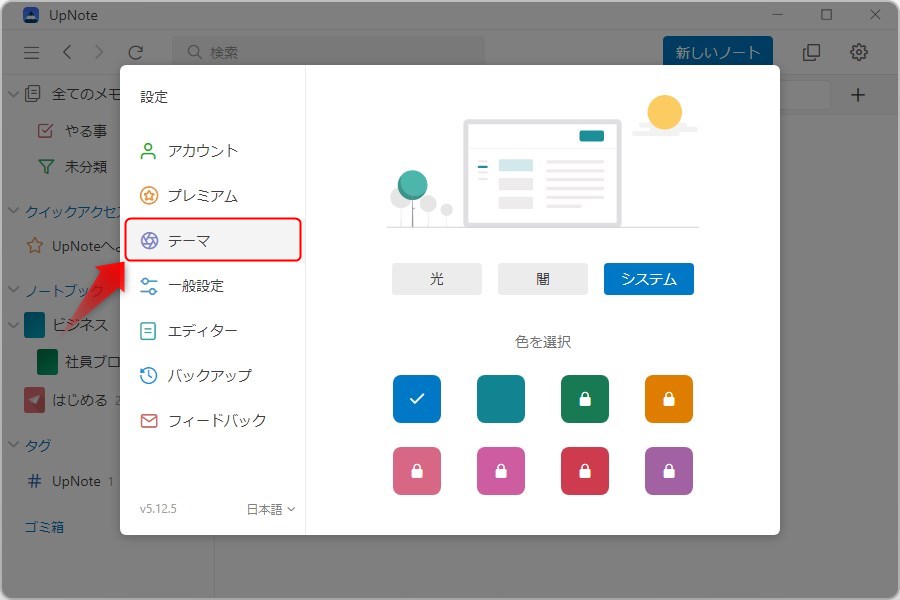Open アカウント settings tab
Image resolution: width=900 pixels, height=600 pixels.
click(213, 151)
